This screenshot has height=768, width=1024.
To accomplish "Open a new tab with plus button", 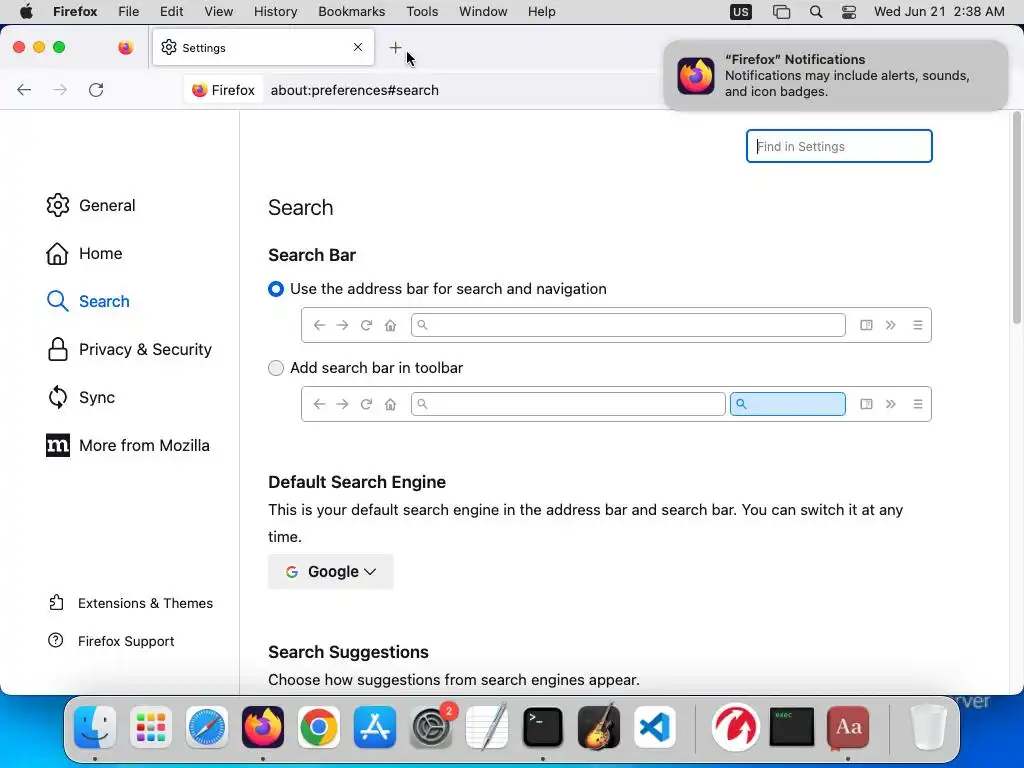I will pyautogui.click(x=395, y=48).
